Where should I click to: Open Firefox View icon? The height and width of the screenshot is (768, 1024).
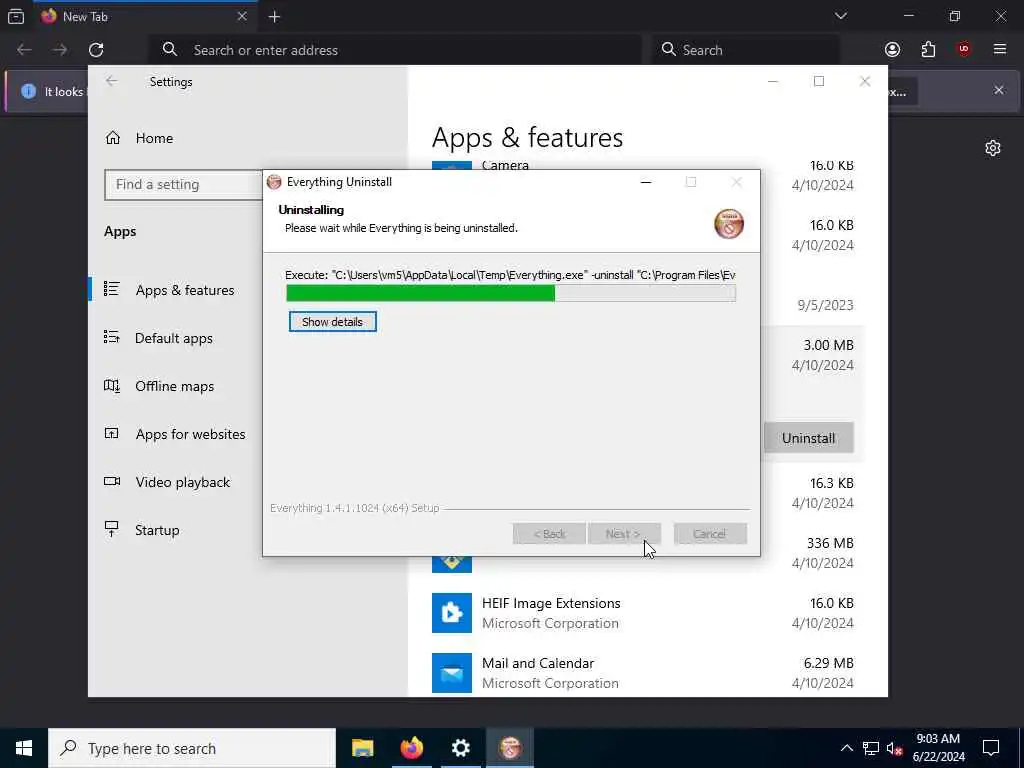[x=16, y=17]
